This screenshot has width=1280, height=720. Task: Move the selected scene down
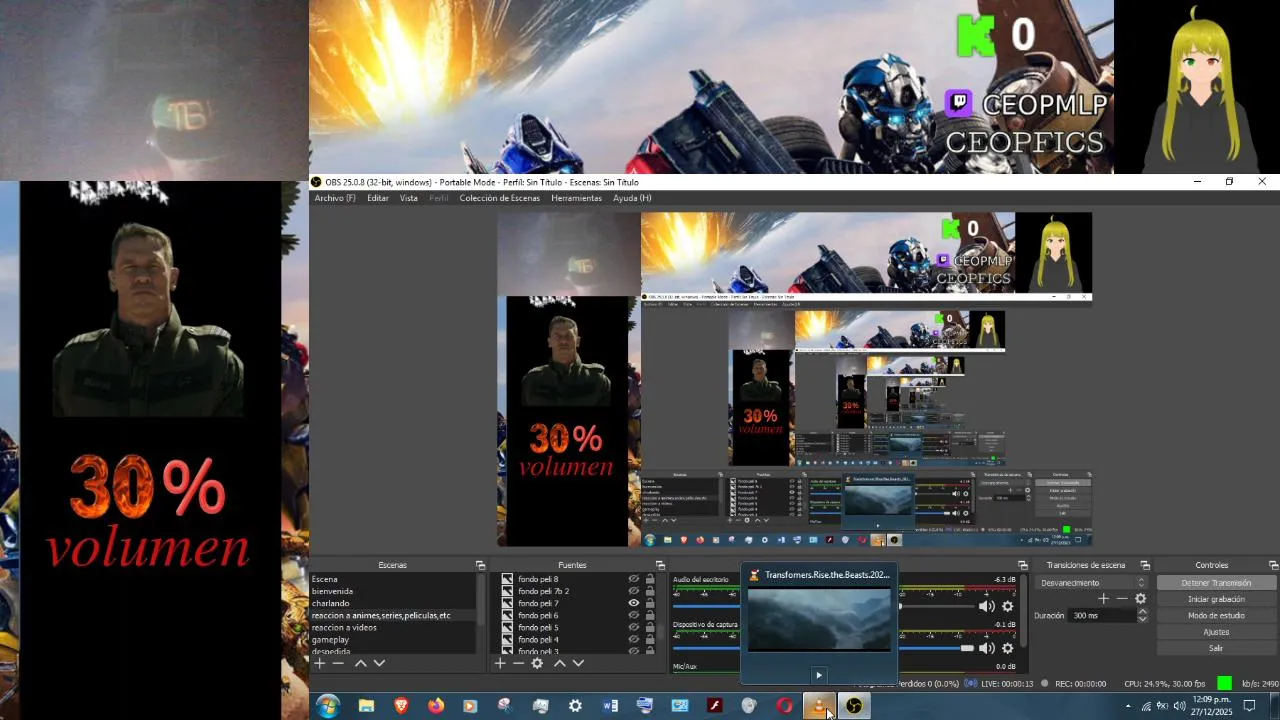379,663
